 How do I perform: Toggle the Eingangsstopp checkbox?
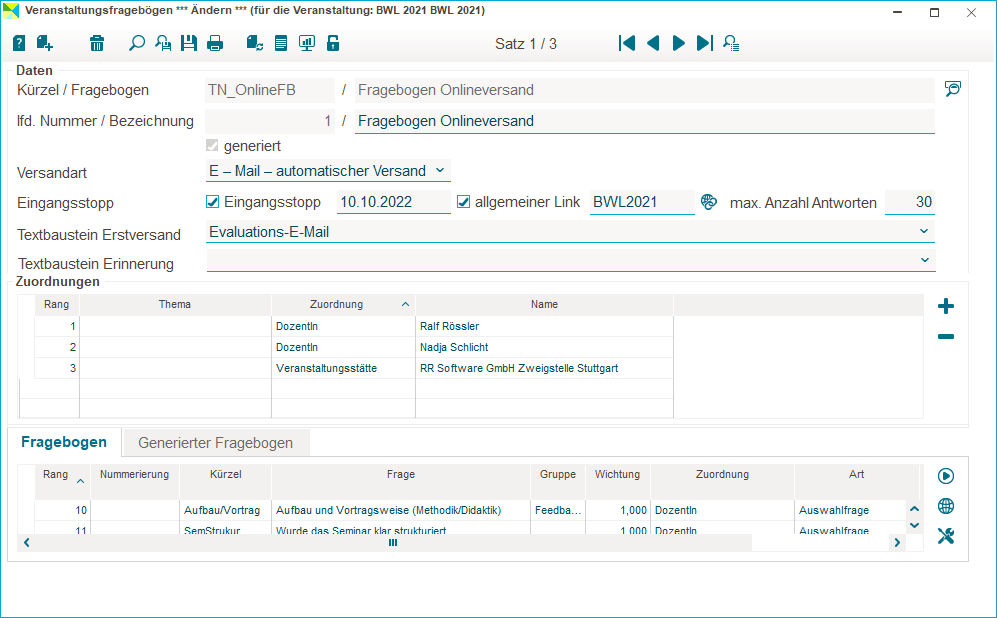pyautogui.click(x=213, y=202)
